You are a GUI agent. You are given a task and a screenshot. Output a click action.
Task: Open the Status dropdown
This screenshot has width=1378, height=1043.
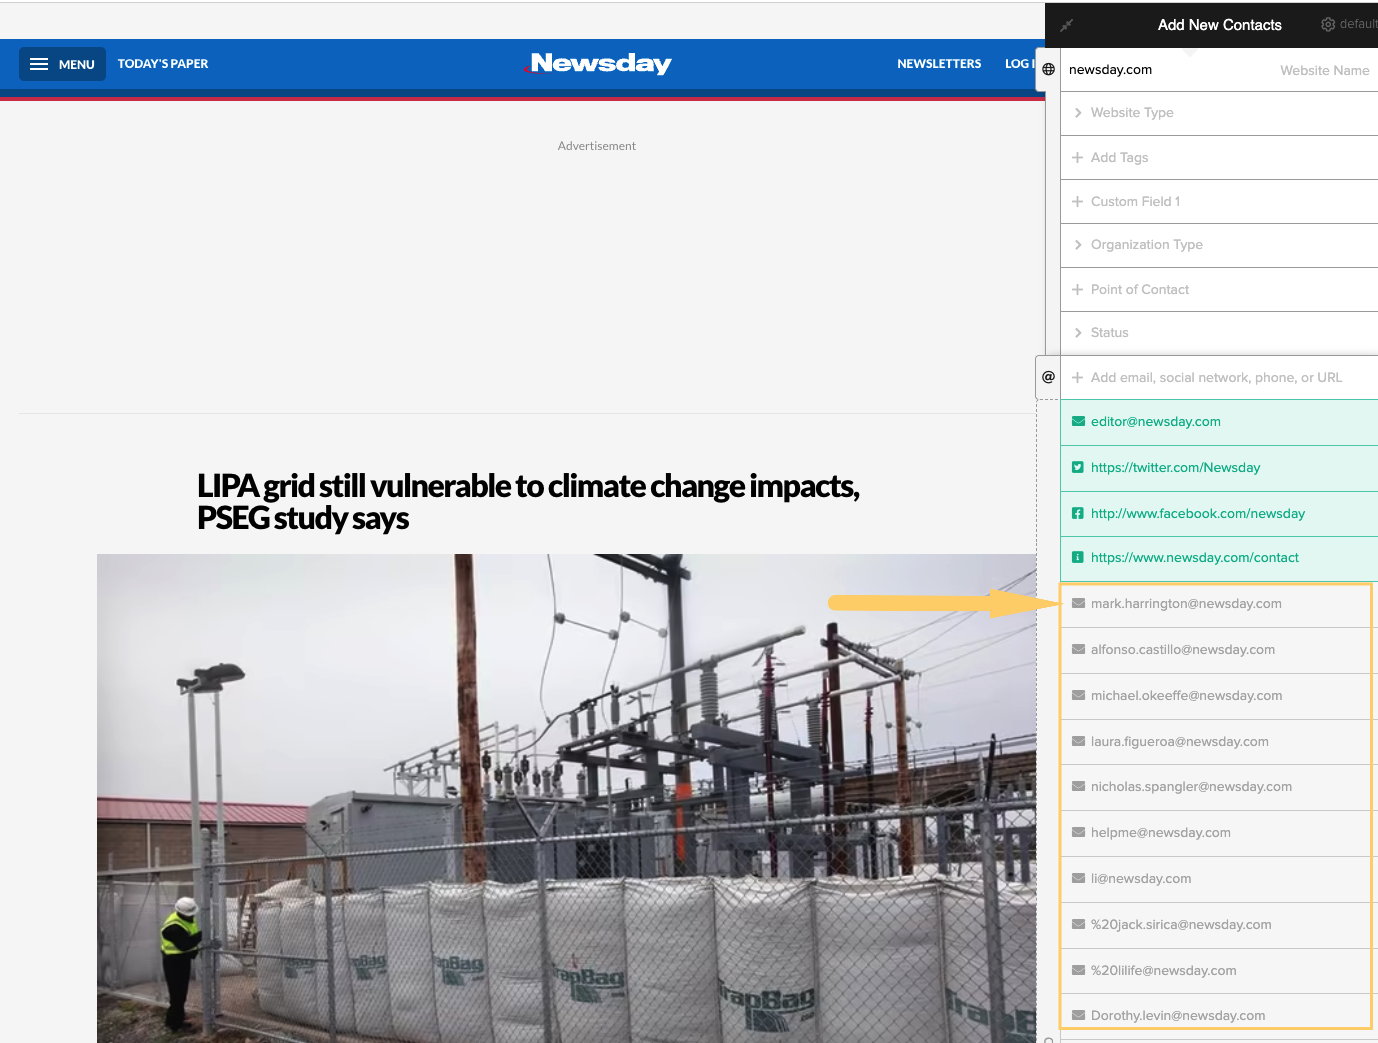coord(1109,333)
